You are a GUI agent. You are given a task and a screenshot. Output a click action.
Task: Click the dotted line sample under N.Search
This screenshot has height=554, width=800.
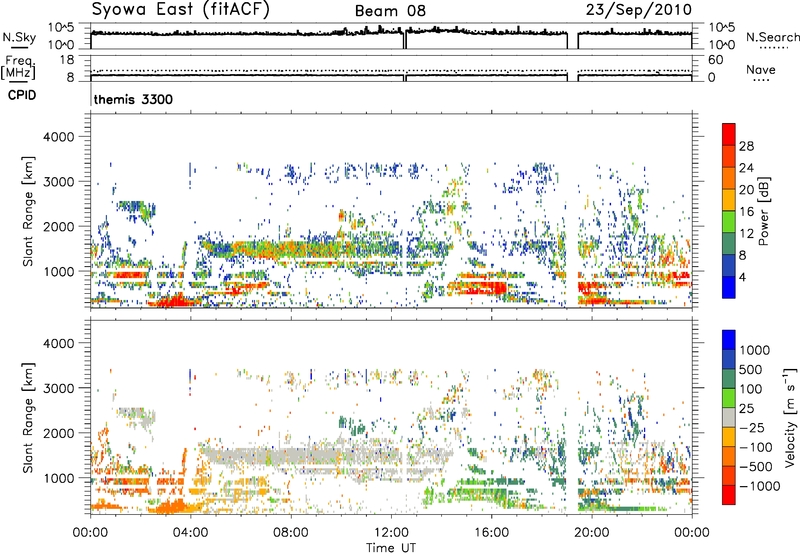click(x=773, y=48)
